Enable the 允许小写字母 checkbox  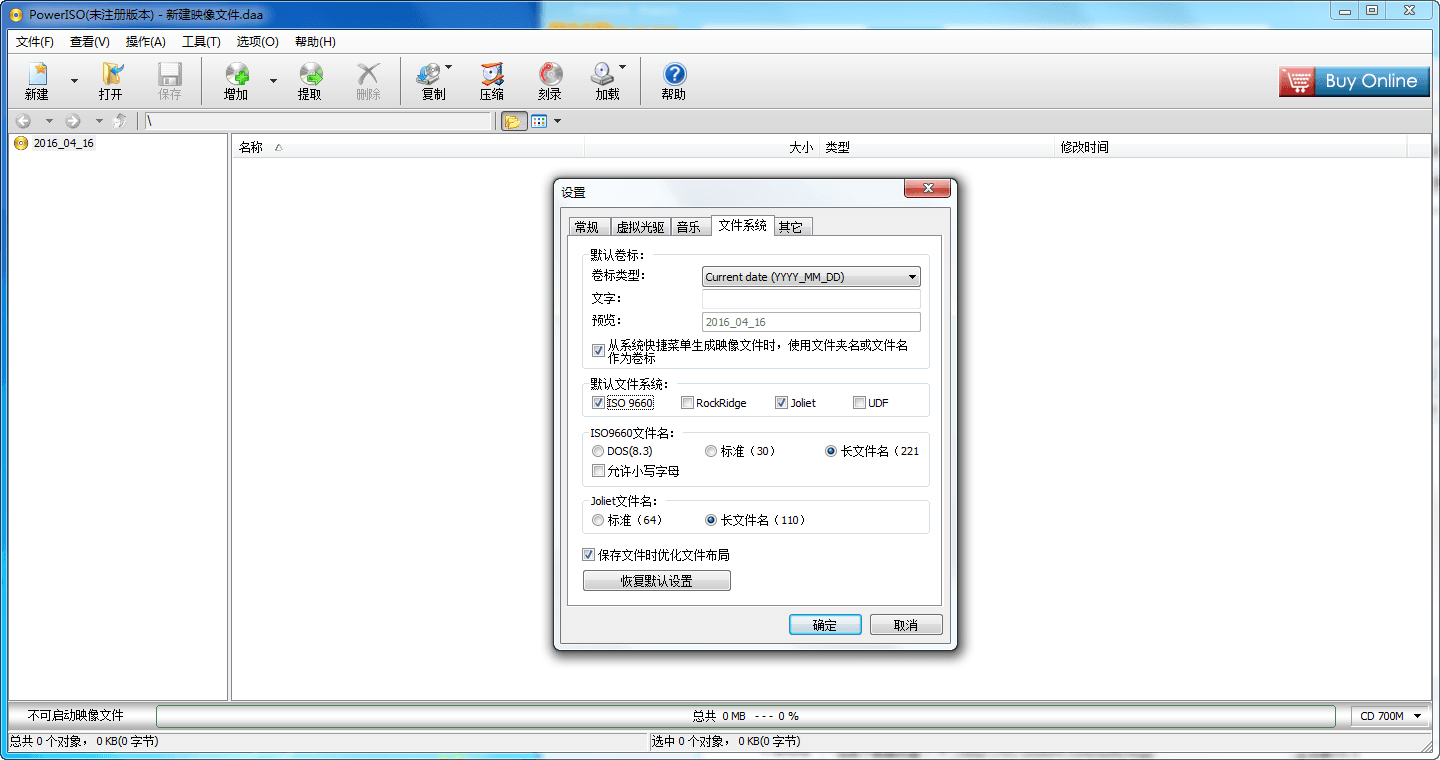pyautogui.click(x=599, y=471)
